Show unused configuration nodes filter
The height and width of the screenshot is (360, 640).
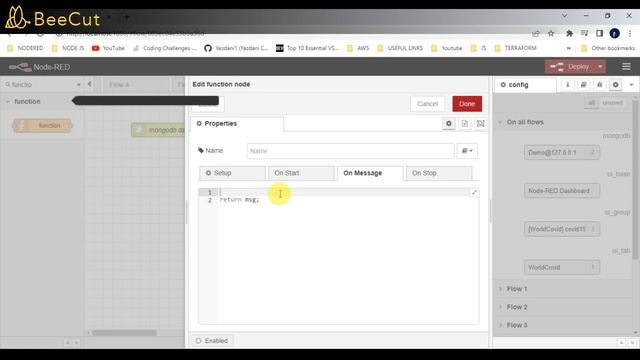click(613, 102)
